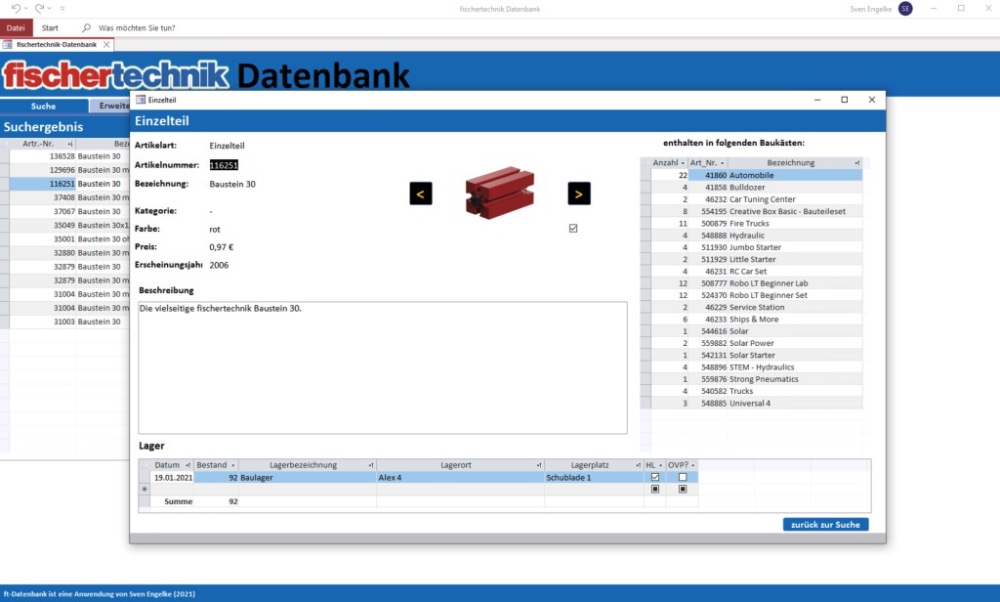This screenshot has width=1000, height=602.
Task: Toggle OVP? checkbox in Baulager row
Action: pos(682,477)
